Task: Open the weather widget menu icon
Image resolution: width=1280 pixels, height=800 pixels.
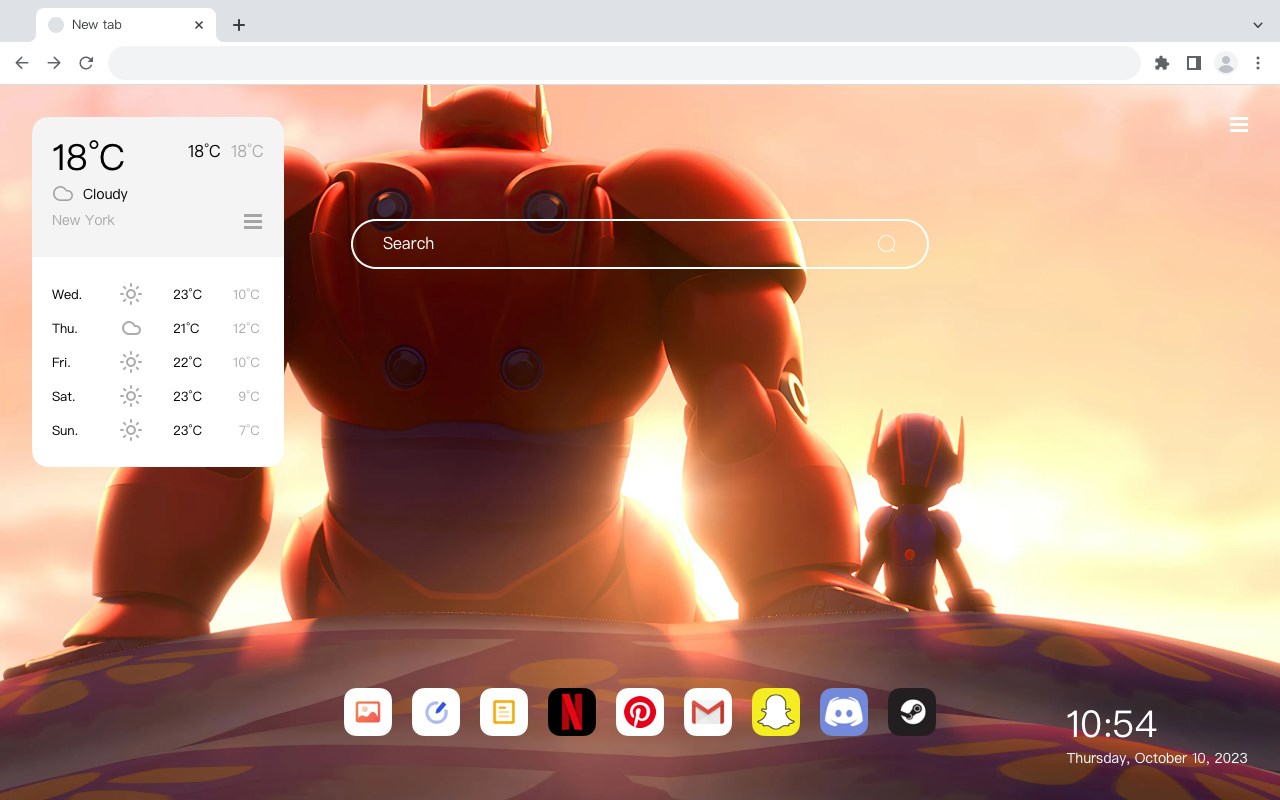Action: pyautogui.click(x=253, y=221)
